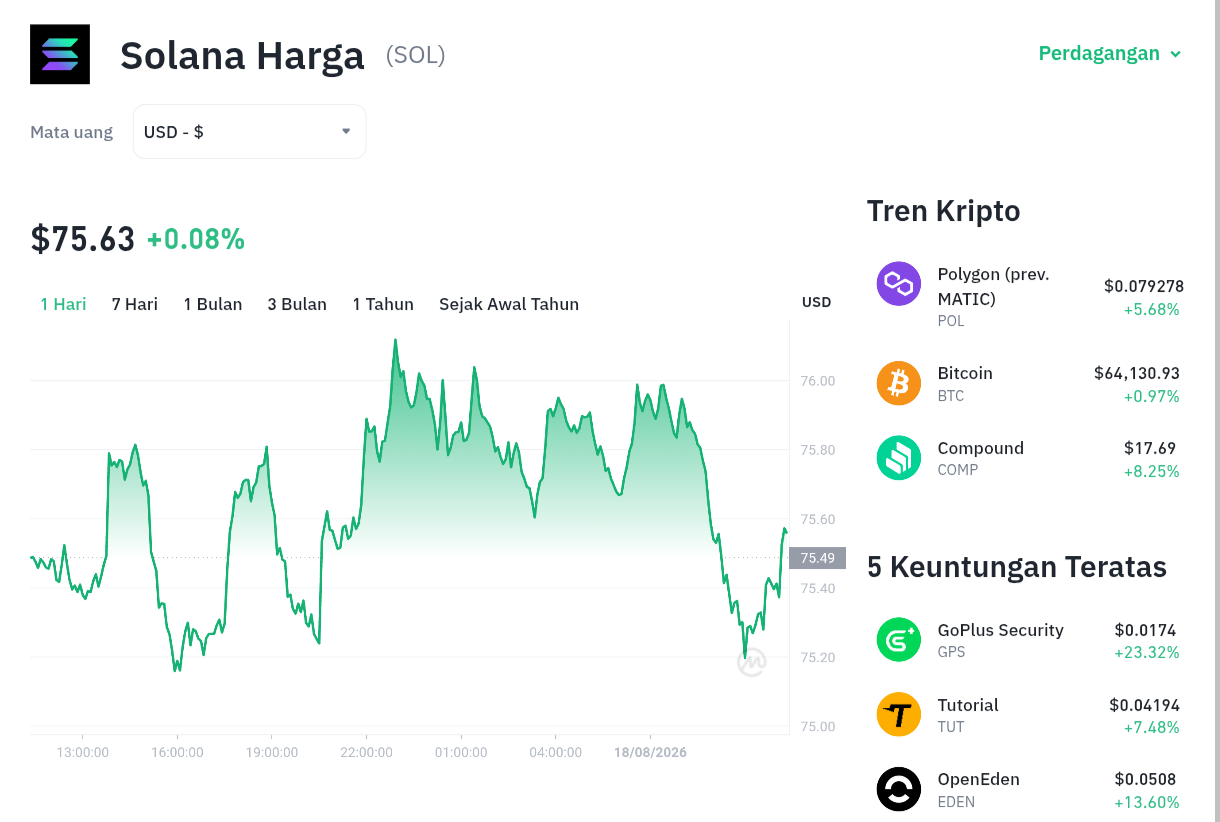Click the CoinMarketCap watermark on chart
Viewport: 1220px width, 822px height.
(x=752, y=662)
